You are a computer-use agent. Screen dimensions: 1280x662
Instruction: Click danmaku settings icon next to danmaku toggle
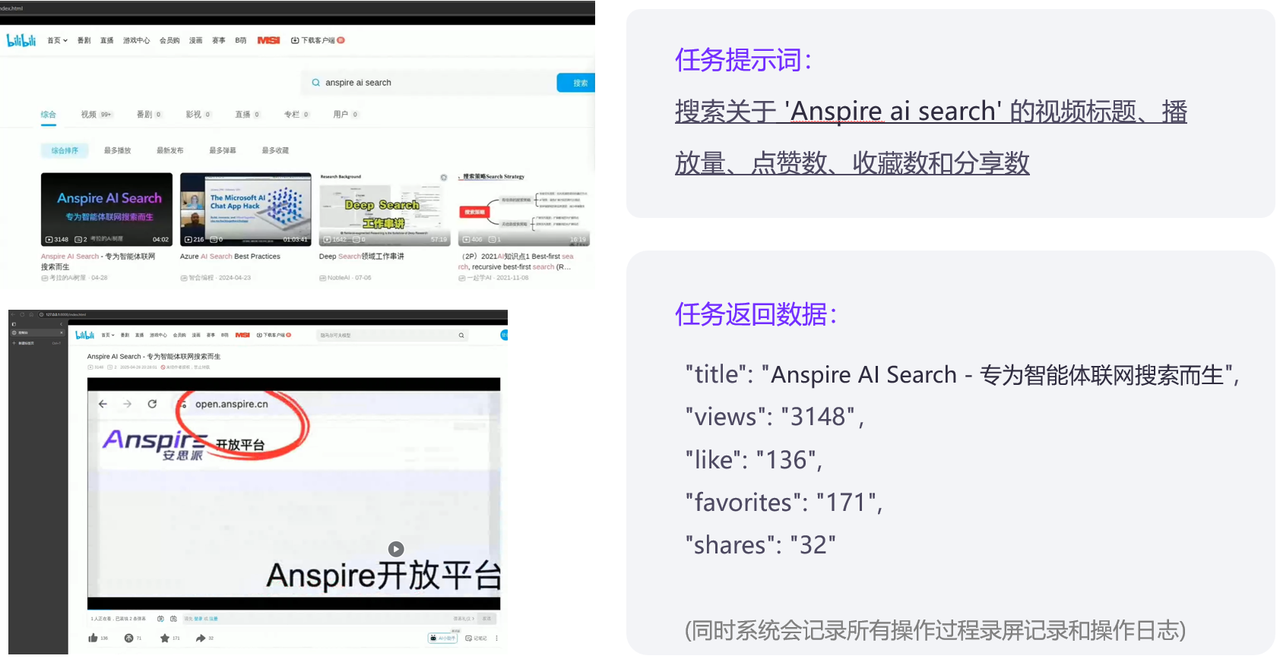[173, 619]
